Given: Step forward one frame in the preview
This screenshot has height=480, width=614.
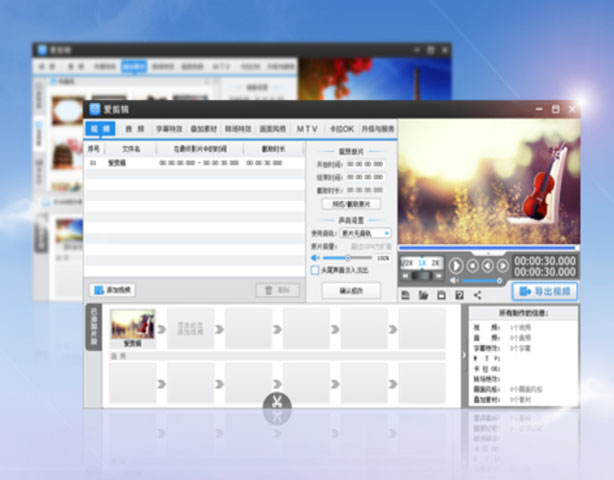Looking at the screenshot, I should pyautogui.click(x=502, y=266).
